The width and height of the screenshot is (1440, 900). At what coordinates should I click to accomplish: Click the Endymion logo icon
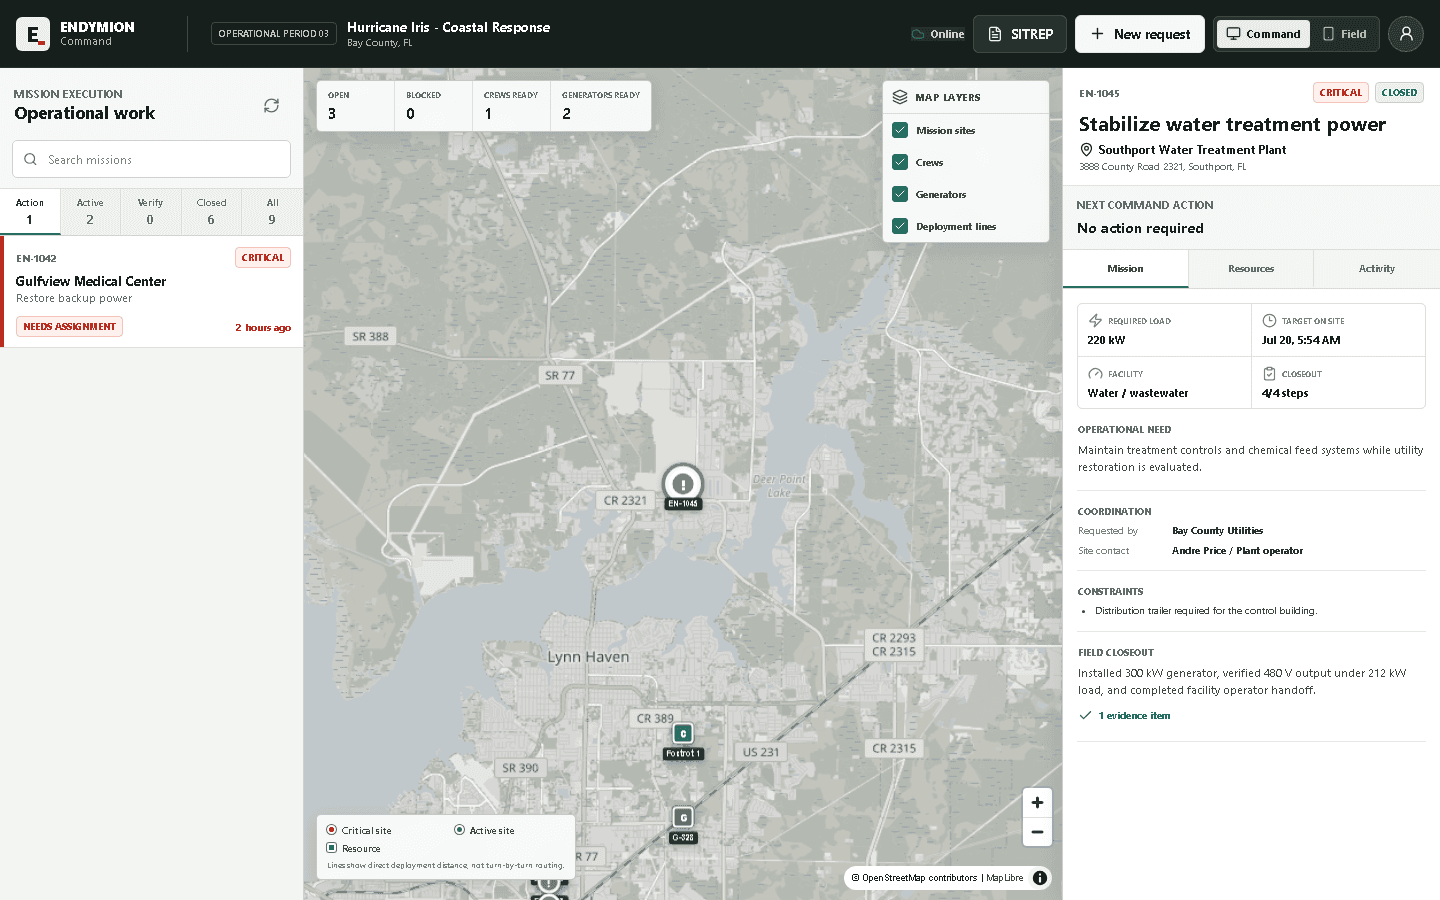click(x=33, y=34)
